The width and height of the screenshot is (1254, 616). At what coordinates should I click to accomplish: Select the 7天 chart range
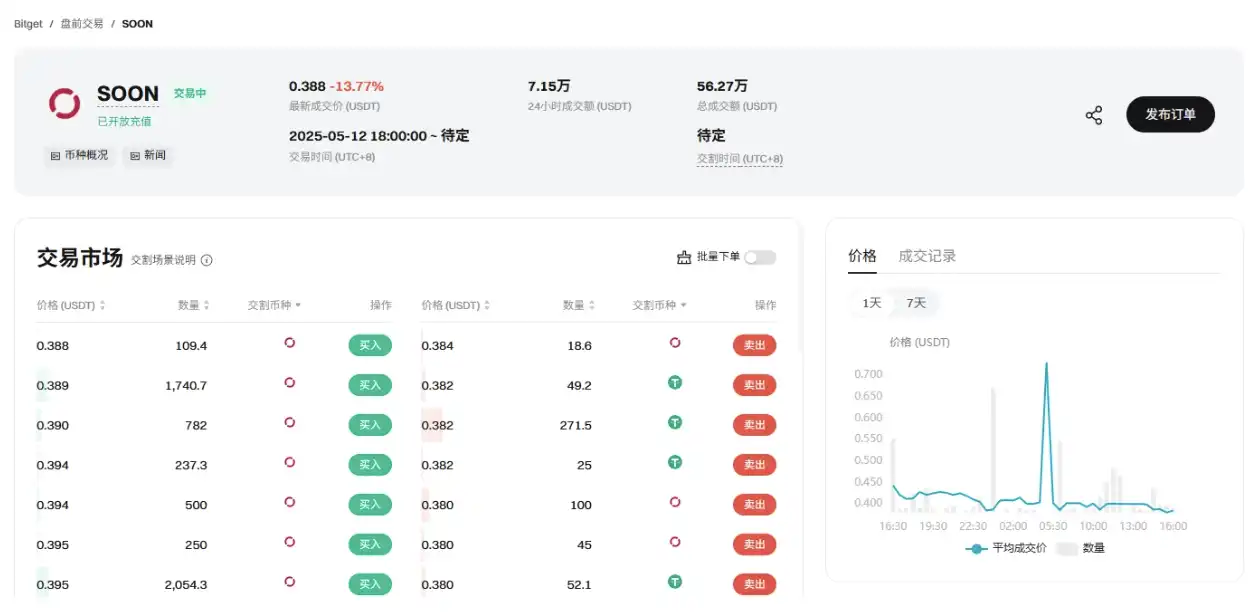pyautogui.click(x=916, y=303)
